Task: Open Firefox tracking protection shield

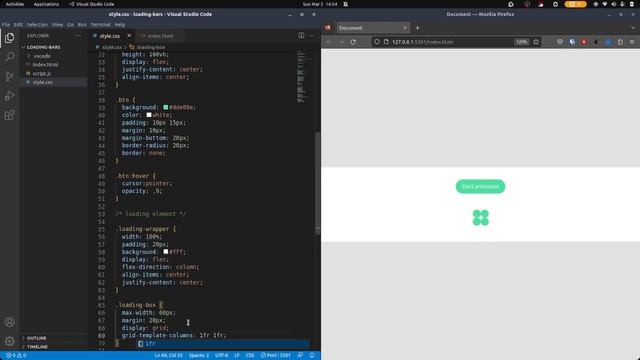Action: (x=377, y=42)
